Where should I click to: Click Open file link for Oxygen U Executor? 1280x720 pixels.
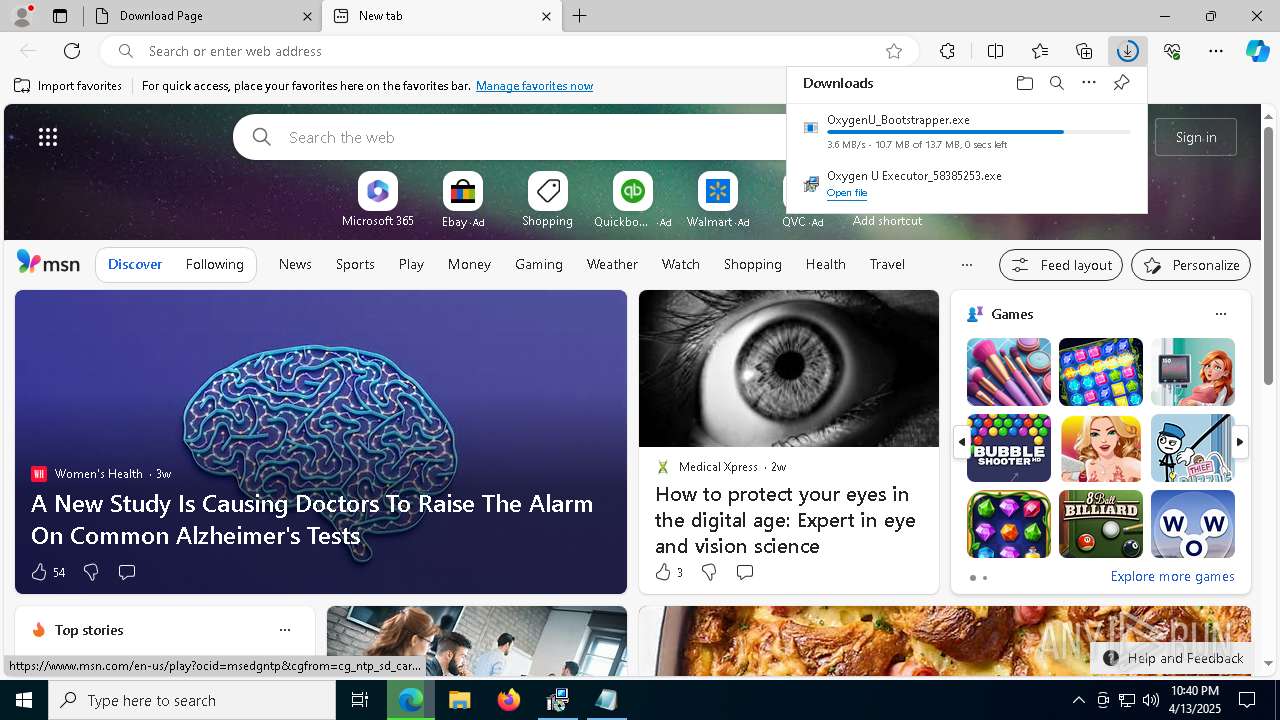(847, 193)
